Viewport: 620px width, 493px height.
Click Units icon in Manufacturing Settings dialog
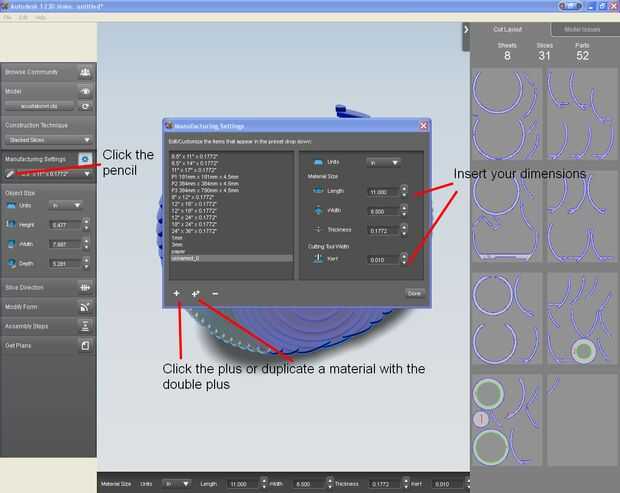(x=318, y=162)
